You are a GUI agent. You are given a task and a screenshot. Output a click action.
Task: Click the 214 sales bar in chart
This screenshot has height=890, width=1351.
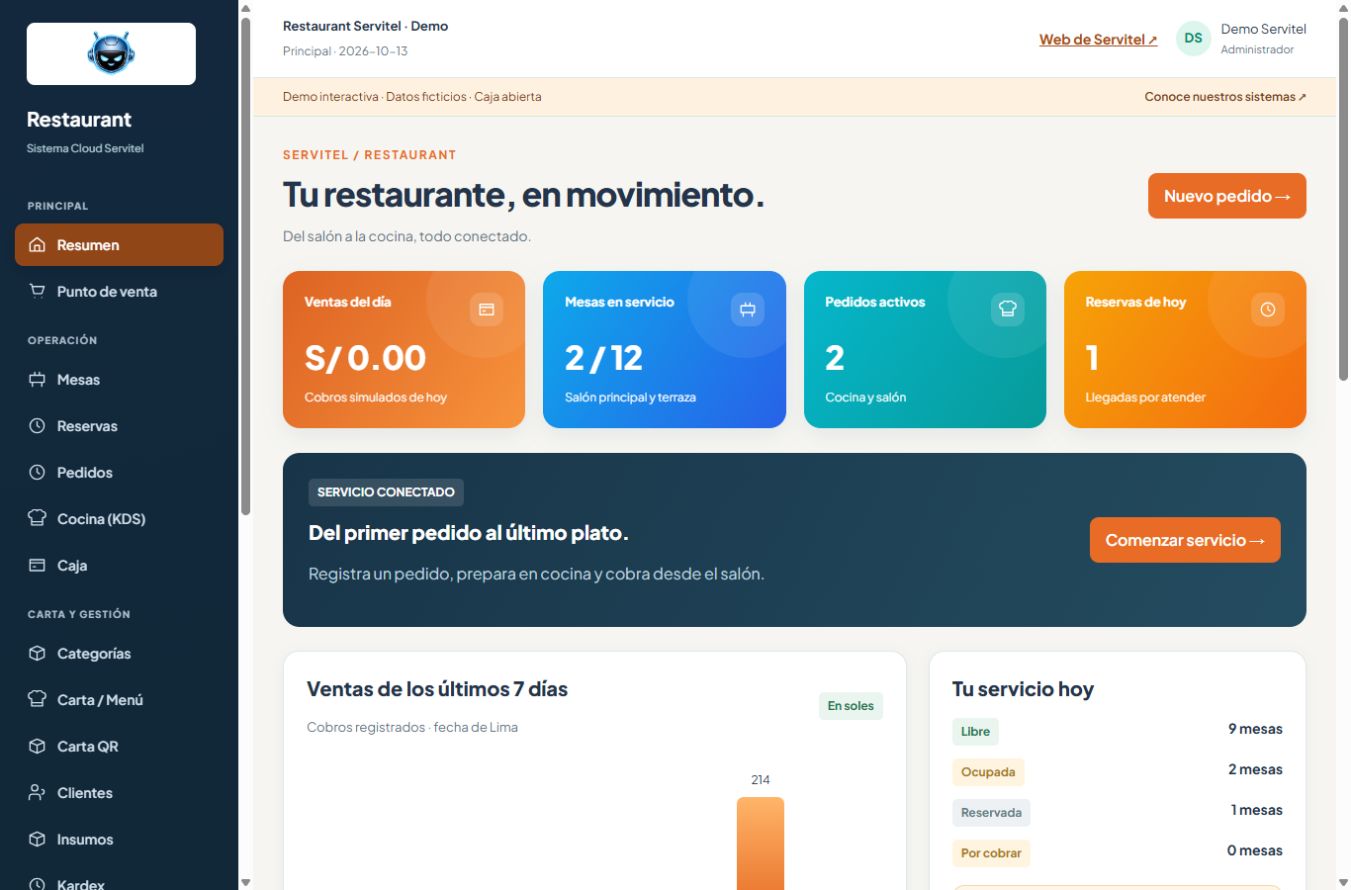point(760,843)
